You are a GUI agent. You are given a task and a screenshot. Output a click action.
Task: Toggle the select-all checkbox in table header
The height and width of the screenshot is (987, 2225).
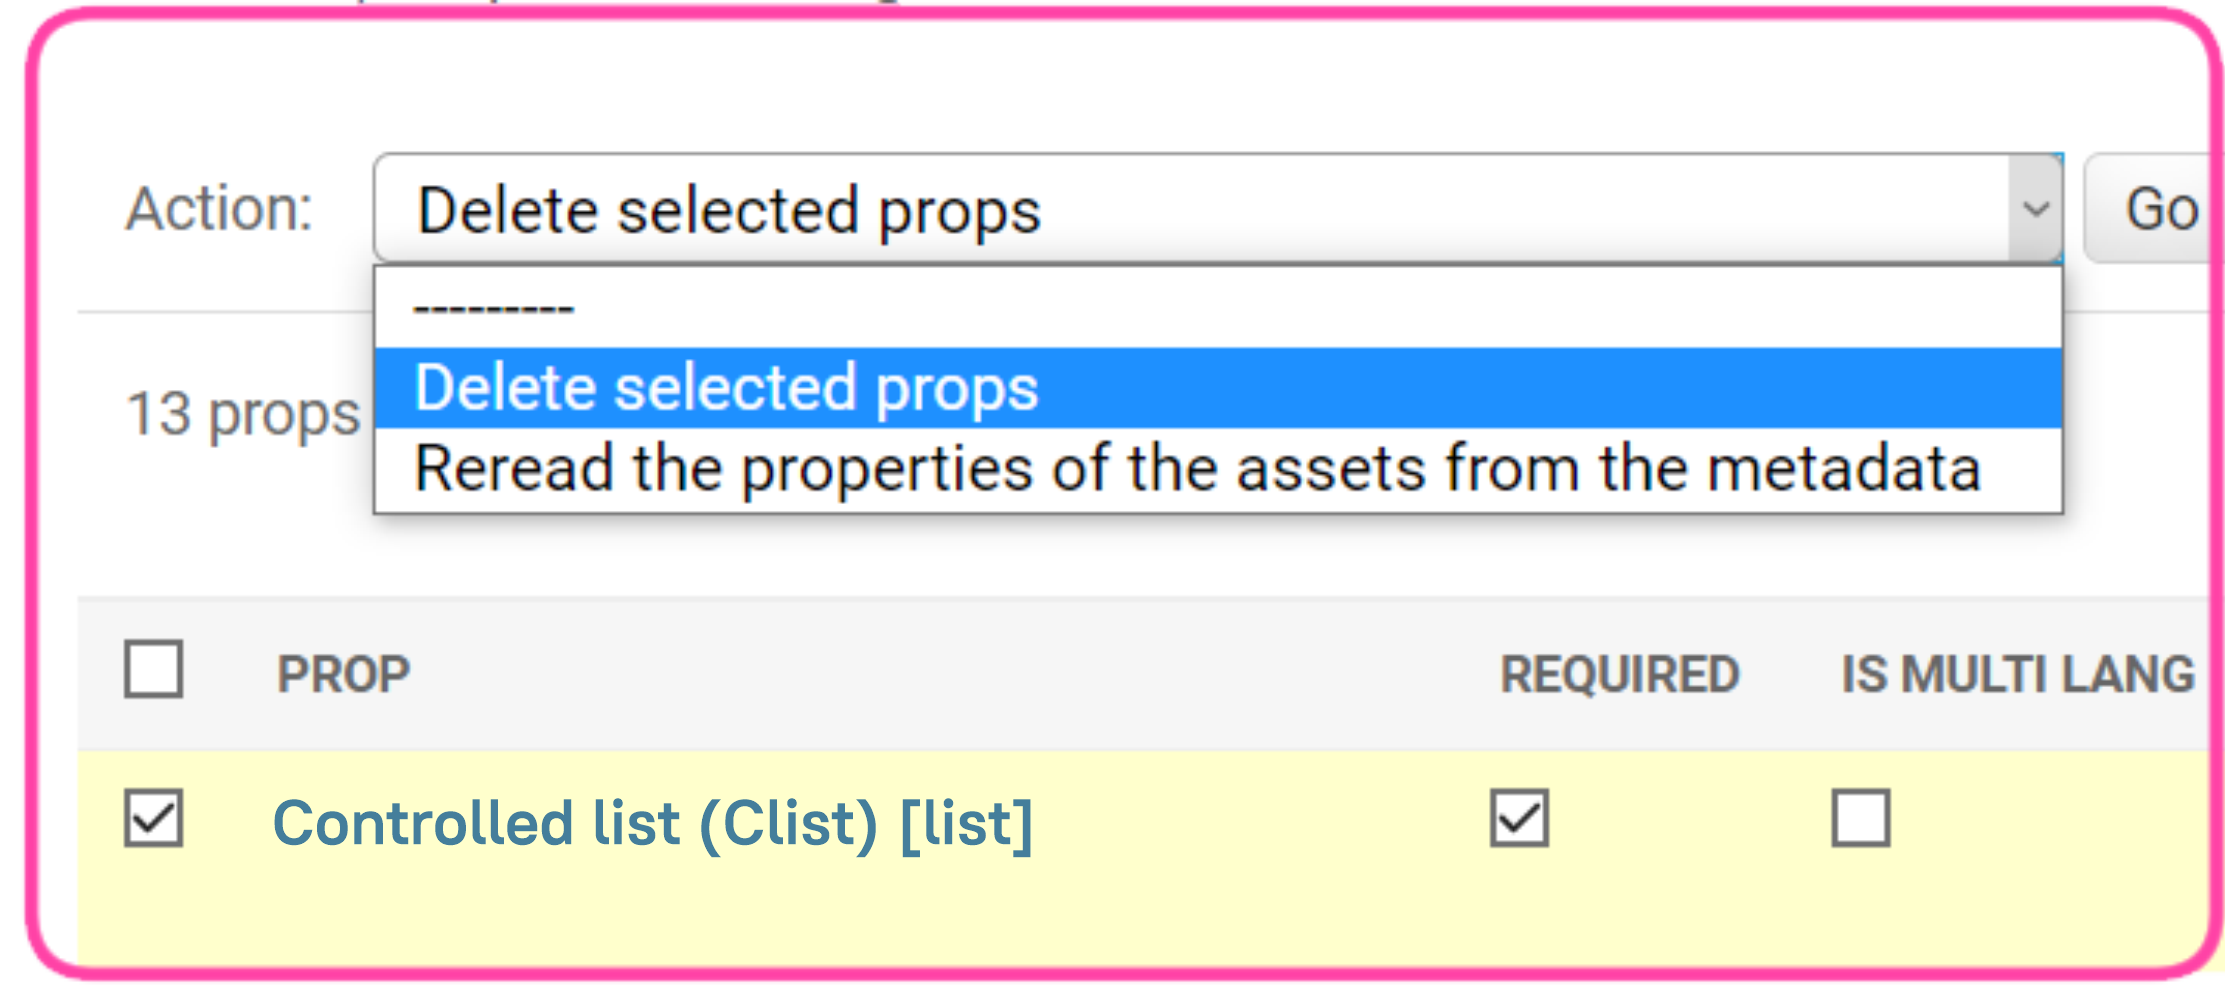point(154,669)
